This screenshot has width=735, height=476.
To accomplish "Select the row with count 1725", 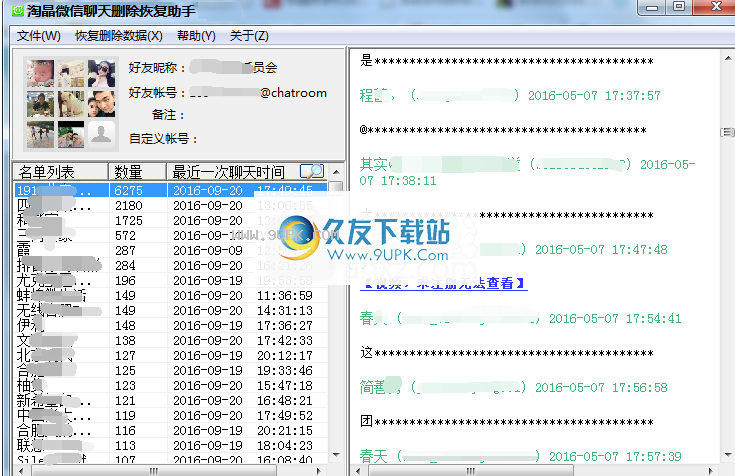I will [171, 220].
